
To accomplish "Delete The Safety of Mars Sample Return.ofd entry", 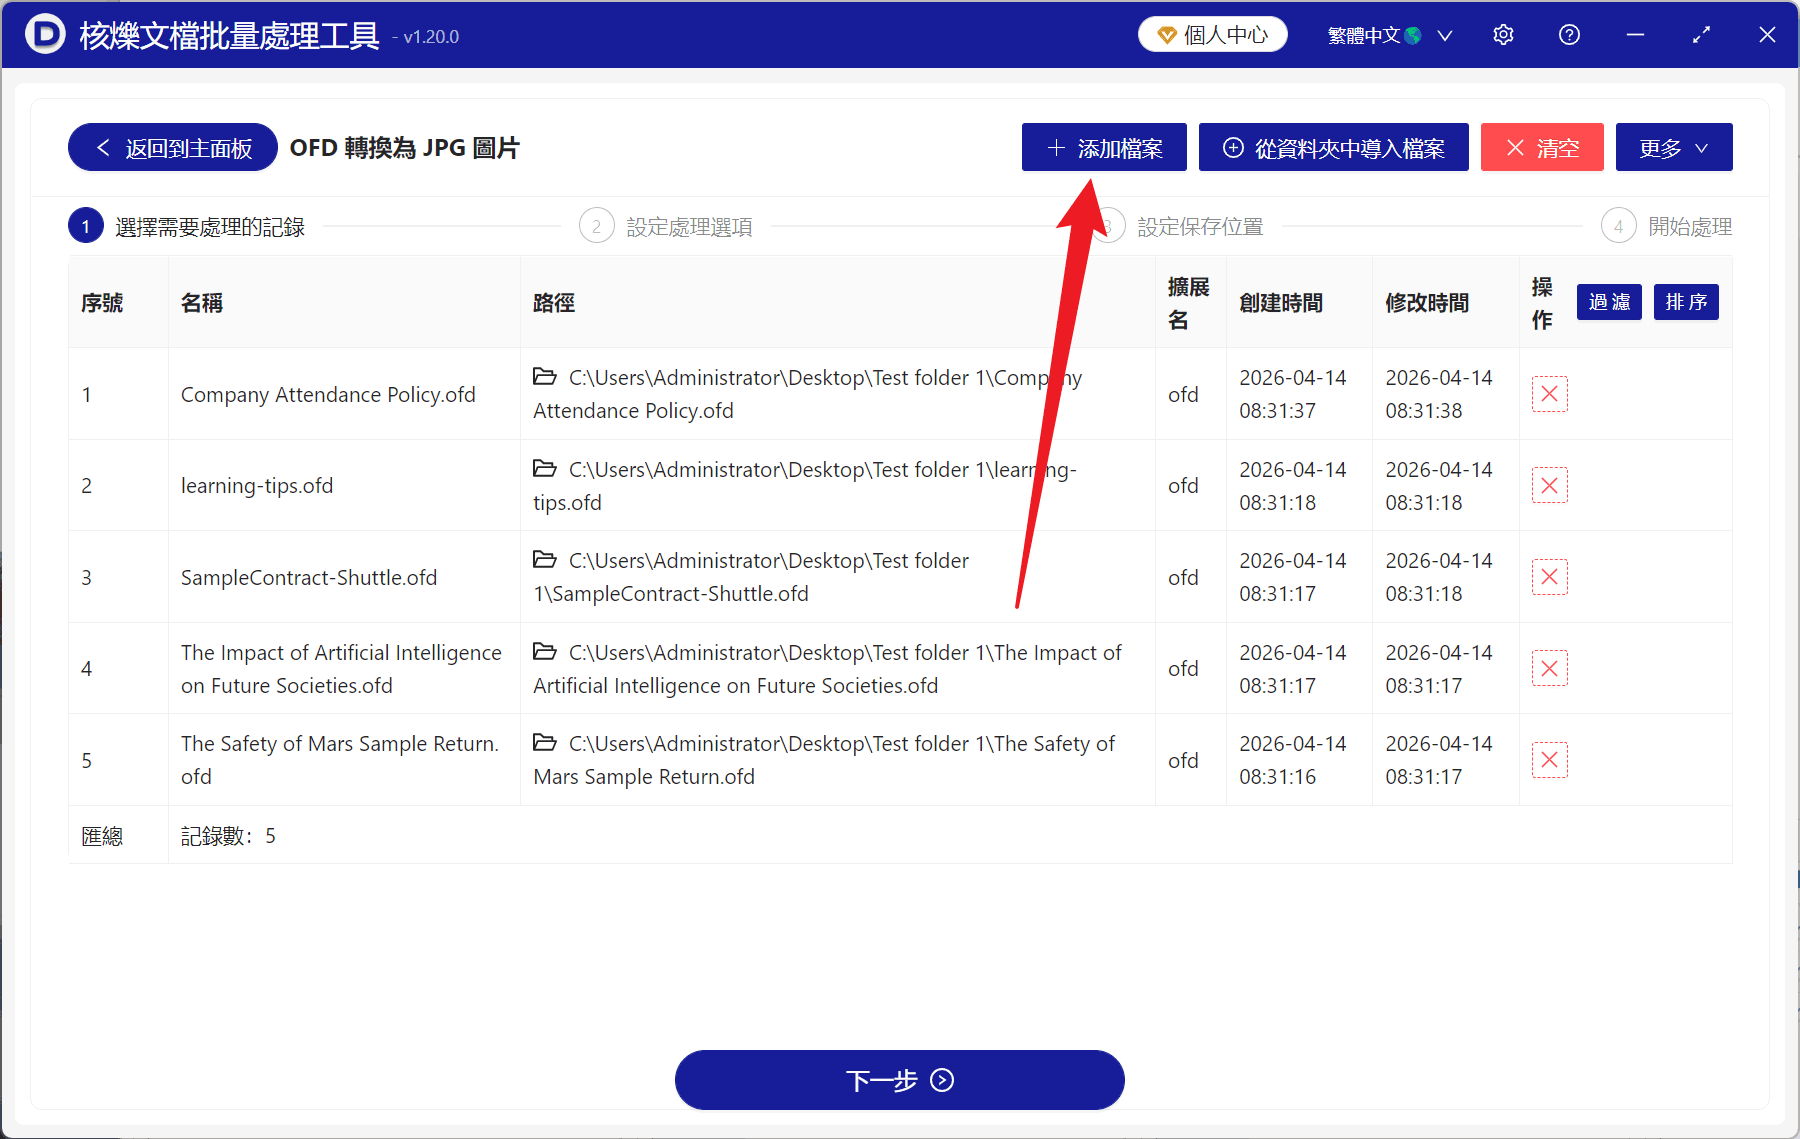I will click(1549, 760).
